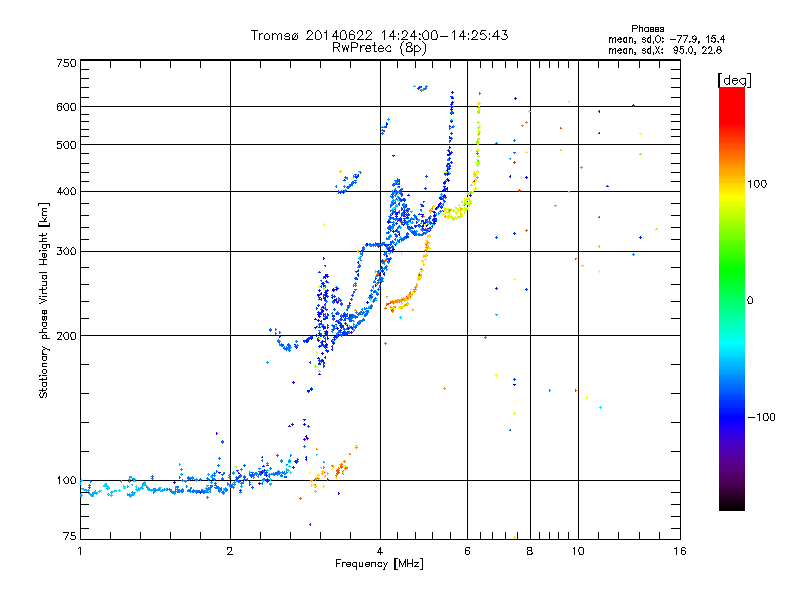The width and height of the screenshot is (800, 600).
Task: Click the '600' height tick label
Action: tap(66, 107)
